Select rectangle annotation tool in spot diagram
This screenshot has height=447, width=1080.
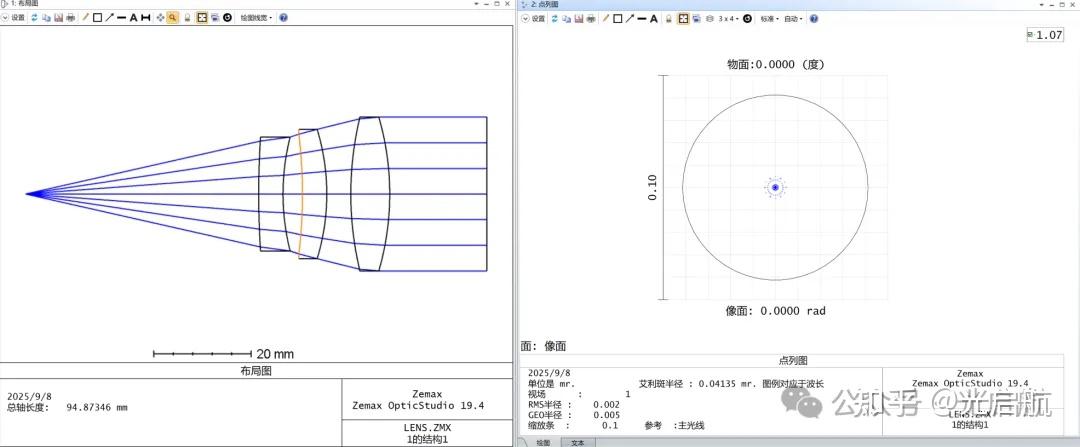pyautogui.click(x=618, y=19)
